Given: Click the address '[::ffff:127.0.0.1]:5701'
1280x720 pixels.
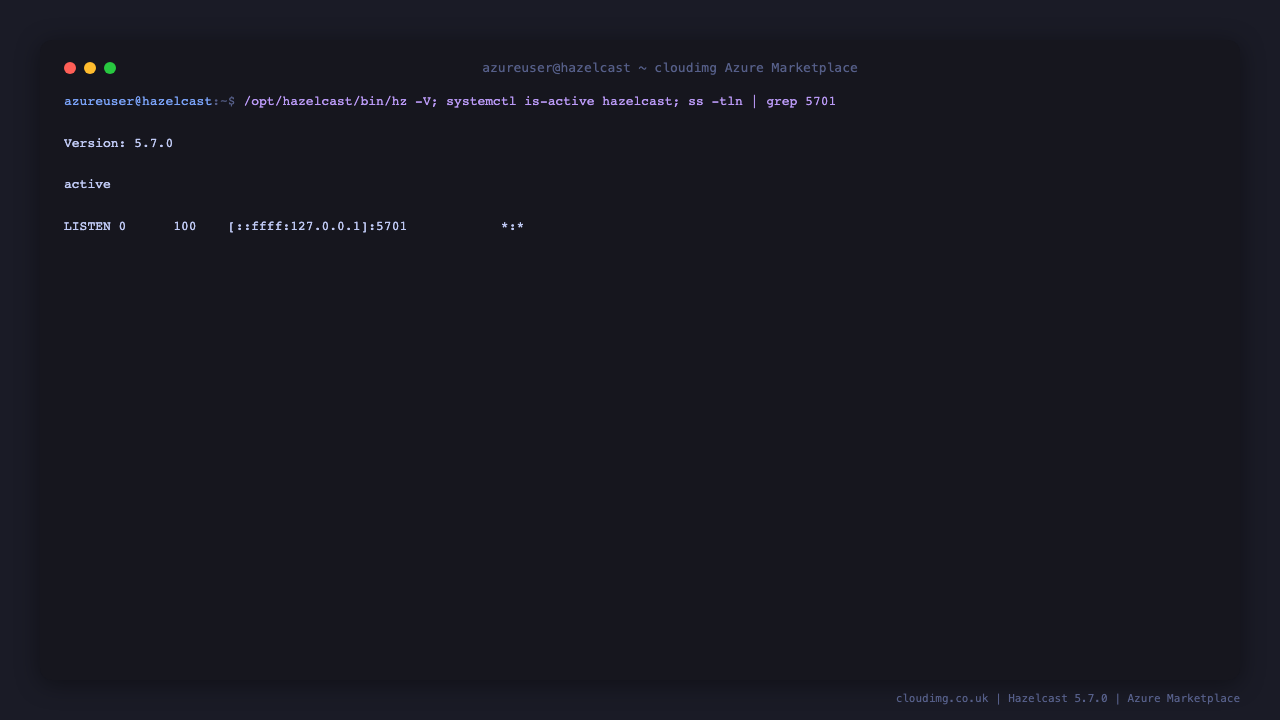Looking at the screenshot, I should pyautogui.click(x=317, y=226).
